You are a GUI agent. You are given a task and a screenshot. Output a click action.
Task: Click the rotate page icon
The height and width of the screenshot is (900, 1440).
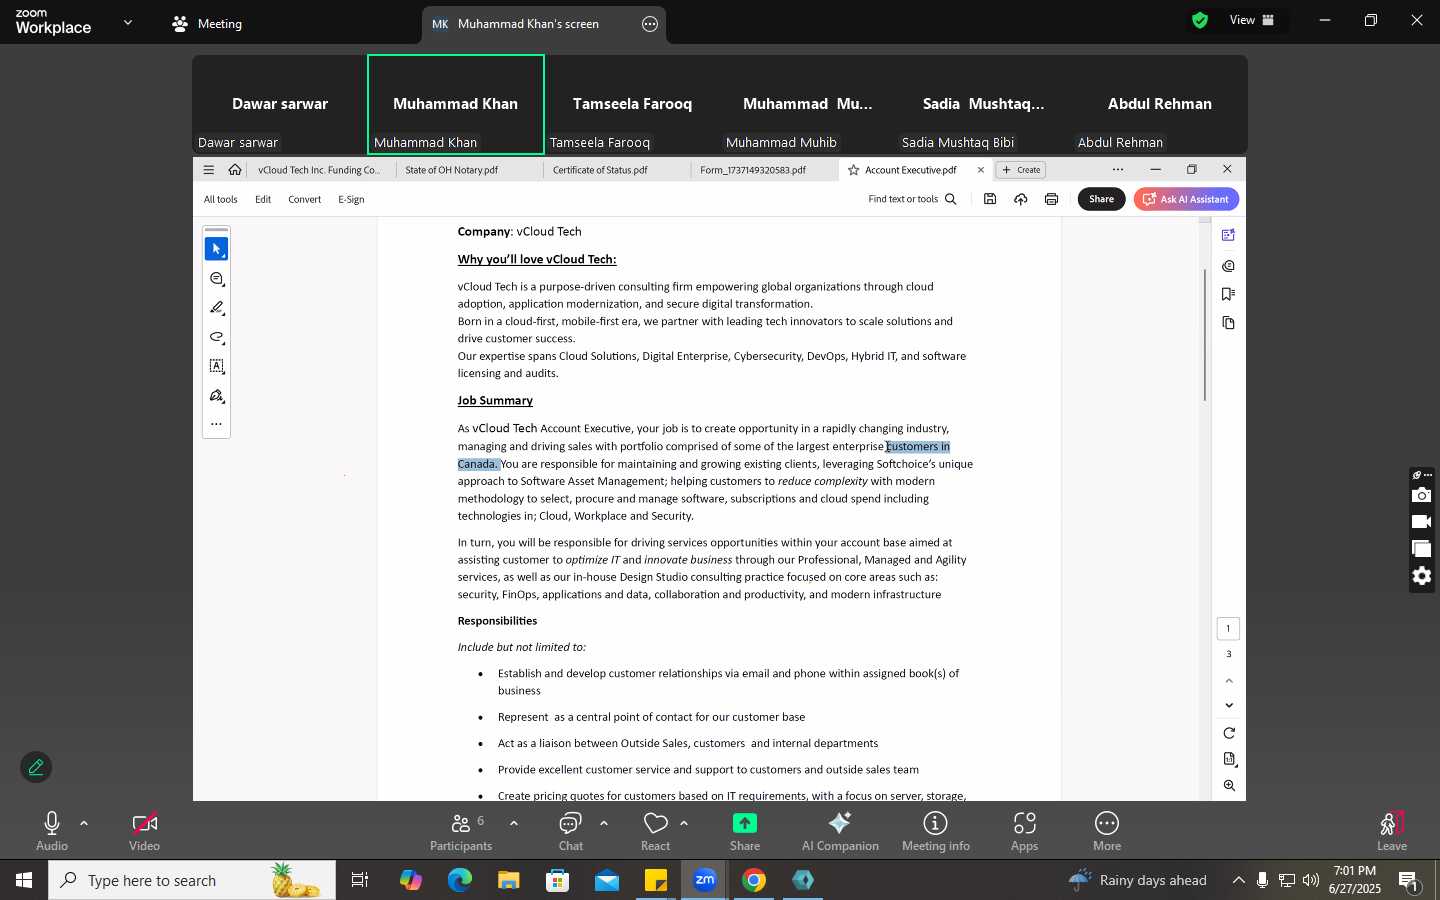(x=1229, y=733)
